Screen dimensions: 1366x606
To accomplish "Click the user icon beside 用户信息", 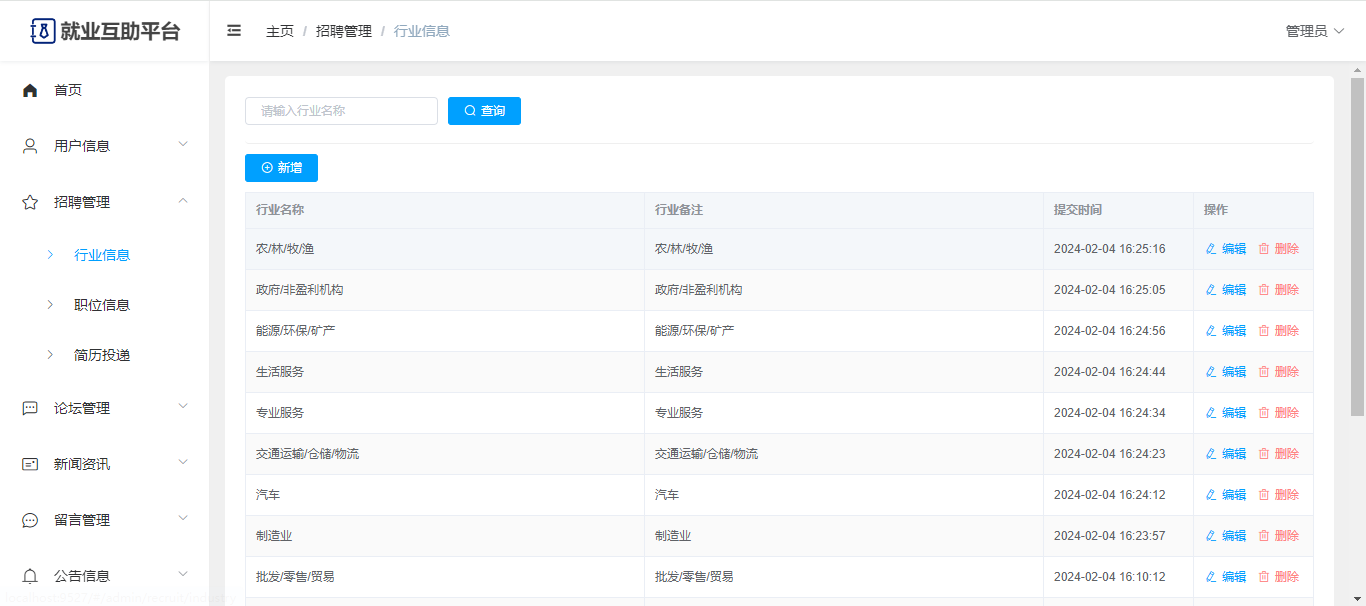I will pyautogui.click(x=30, y=146).
